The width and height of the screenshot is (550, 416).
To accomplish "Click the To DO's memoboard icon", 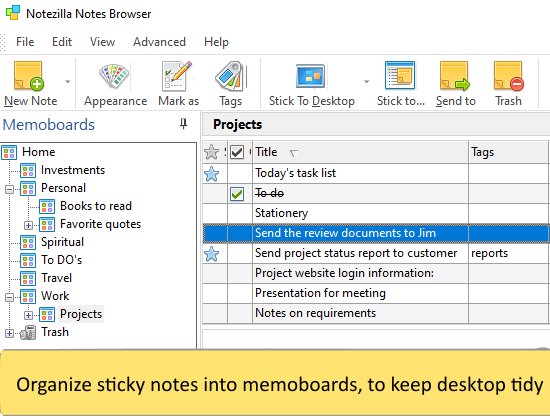I will tap(28, 261).
